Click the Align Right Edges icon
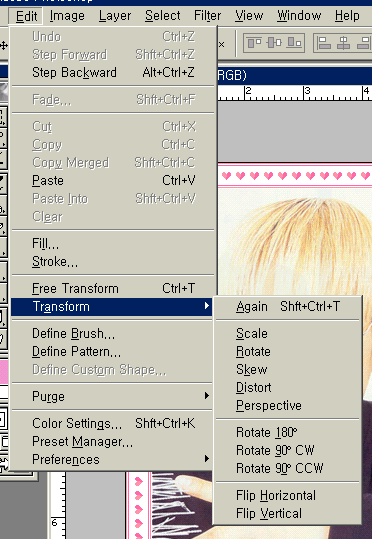Viewport: 372px width, 539px height. 364,43
